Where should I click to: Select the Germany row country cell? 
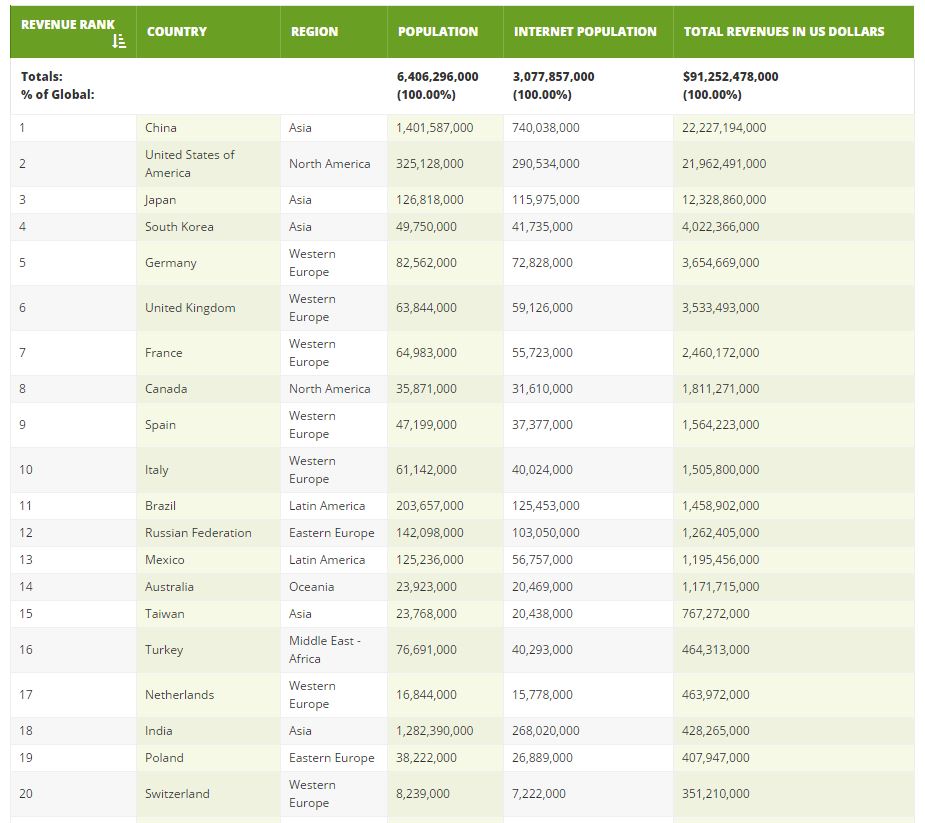[208, 263]
